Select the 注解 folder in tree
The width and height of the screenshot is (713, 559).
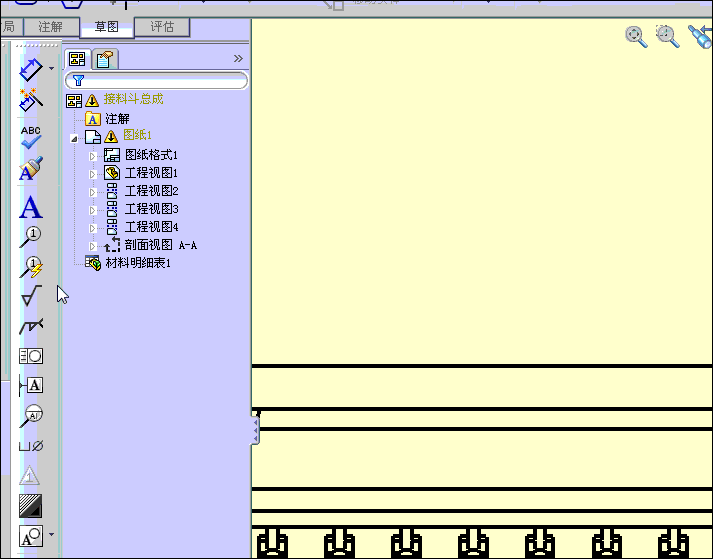(x=117, y=119)
